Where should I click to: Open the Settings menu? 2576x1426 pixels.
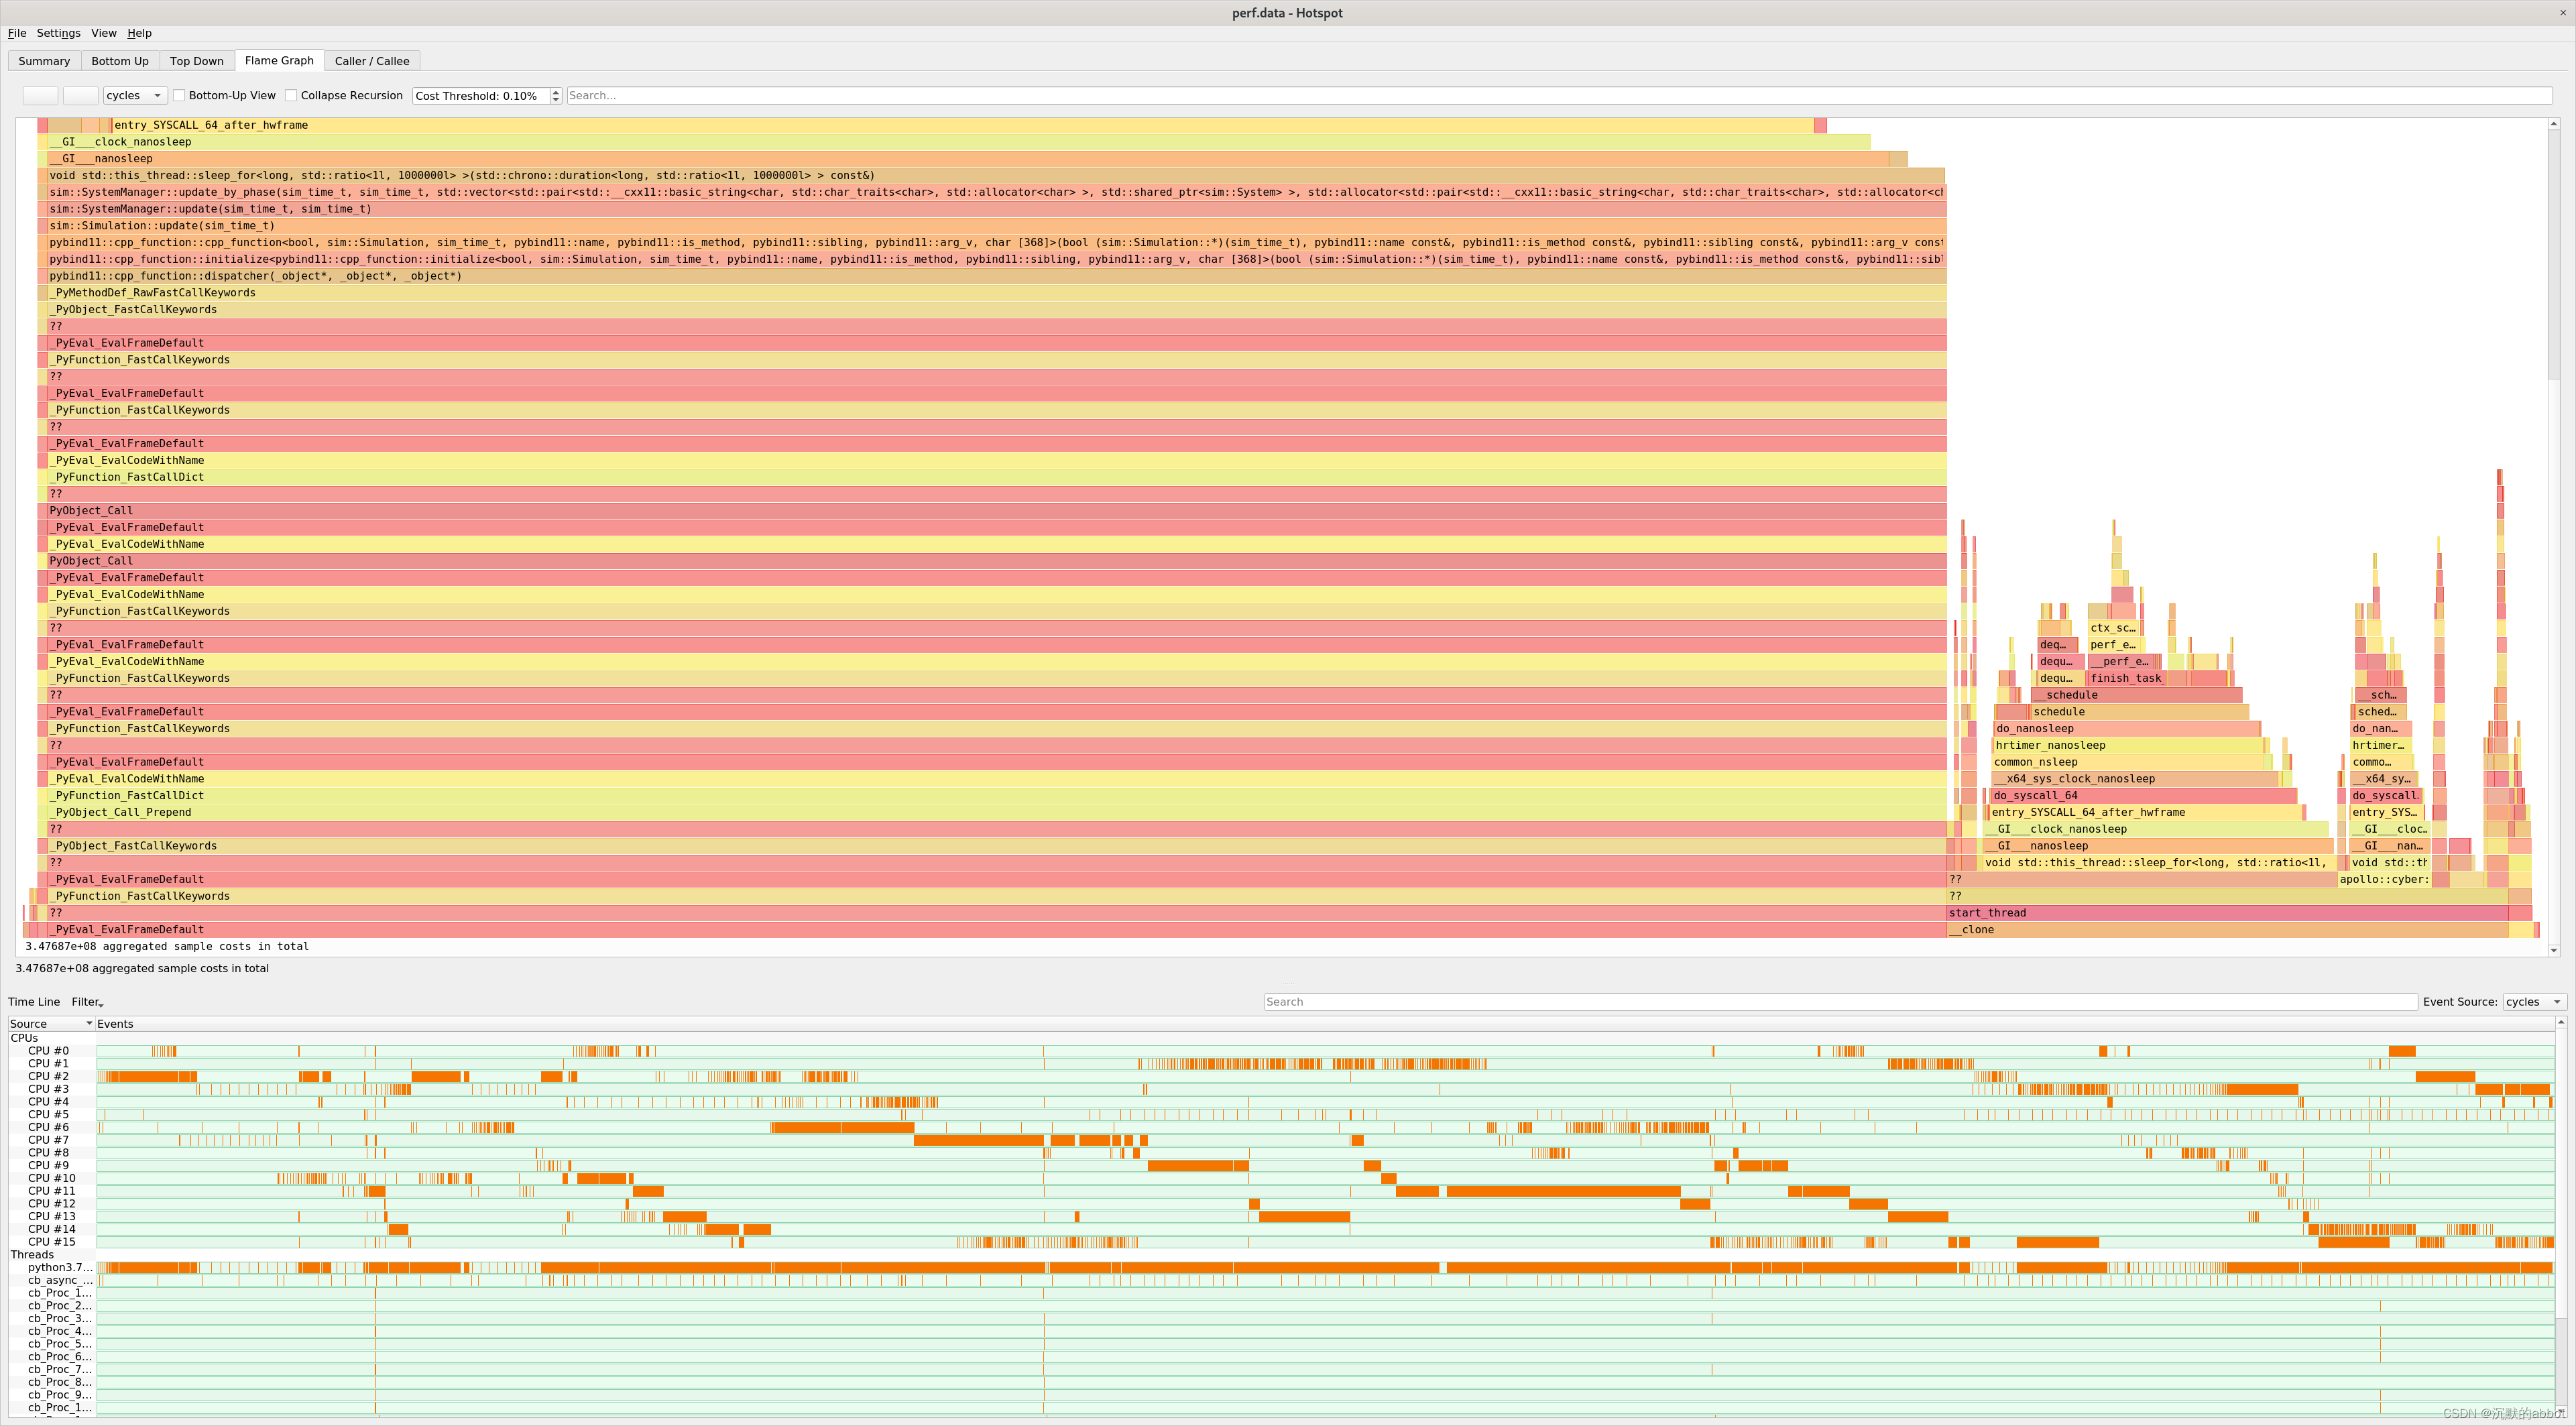tap(58, 33)
